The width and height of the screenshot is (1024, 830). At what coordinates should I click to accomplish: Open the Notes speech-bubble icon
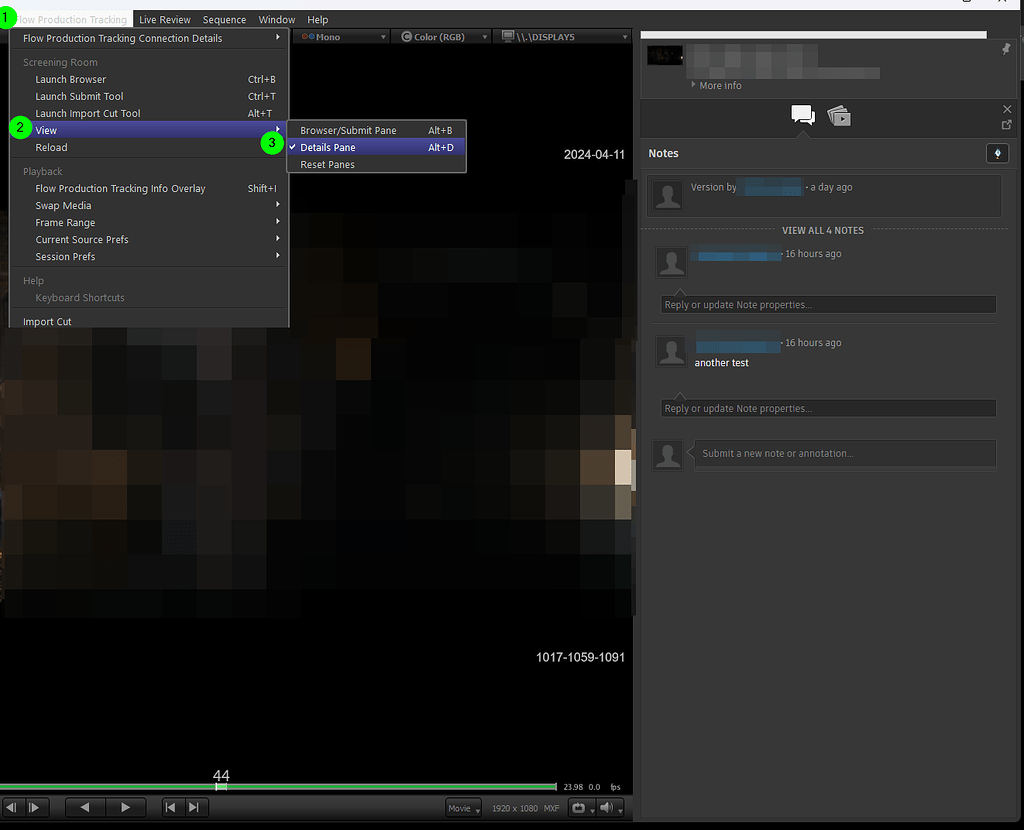click(x=803, y=114)
